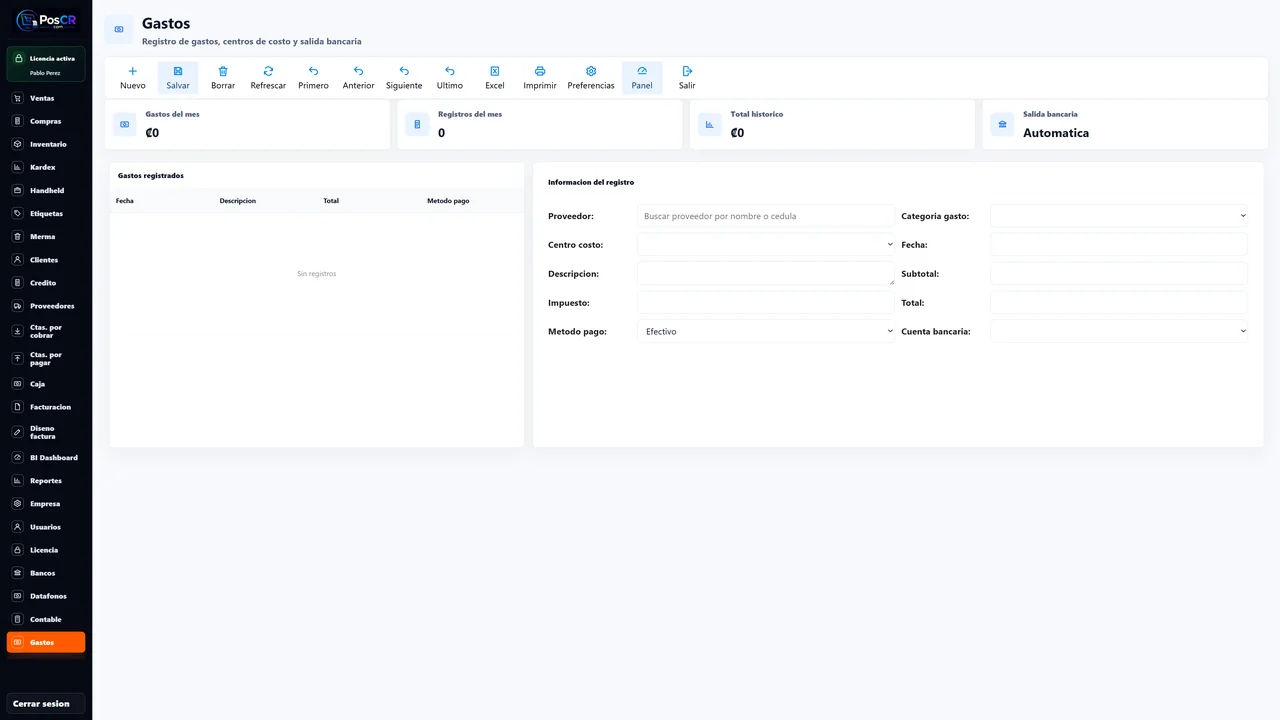Click the Cerrar sesion button
1280x720 pixels.
(46, 703)
